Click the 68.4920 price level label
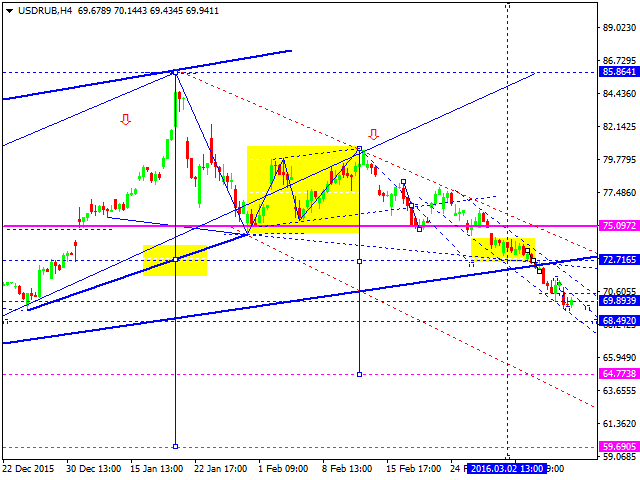The image size is (640, 480). (x=620, y=321)
